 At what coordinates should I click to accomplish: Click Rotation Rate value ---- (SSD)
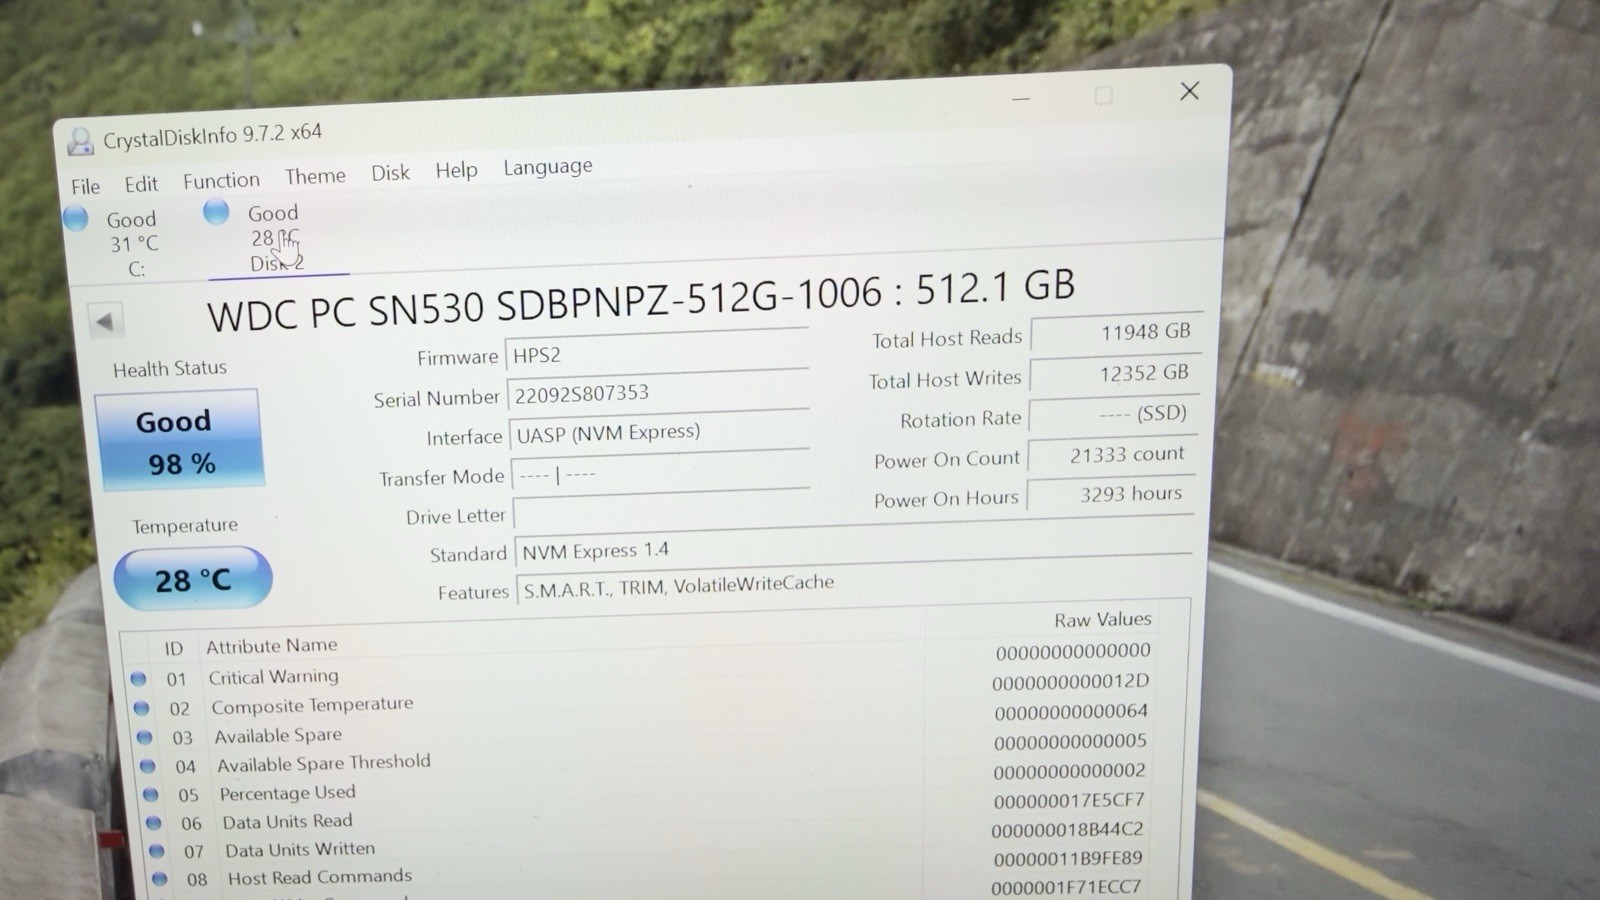point(1112,414)
